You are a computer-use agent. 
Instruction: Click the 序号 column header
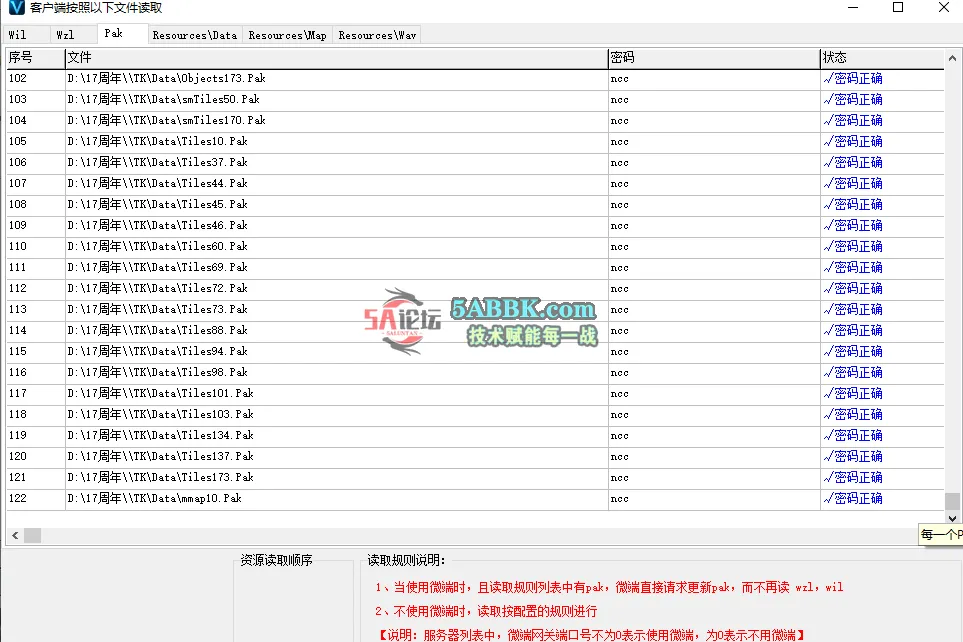[35, 58]
